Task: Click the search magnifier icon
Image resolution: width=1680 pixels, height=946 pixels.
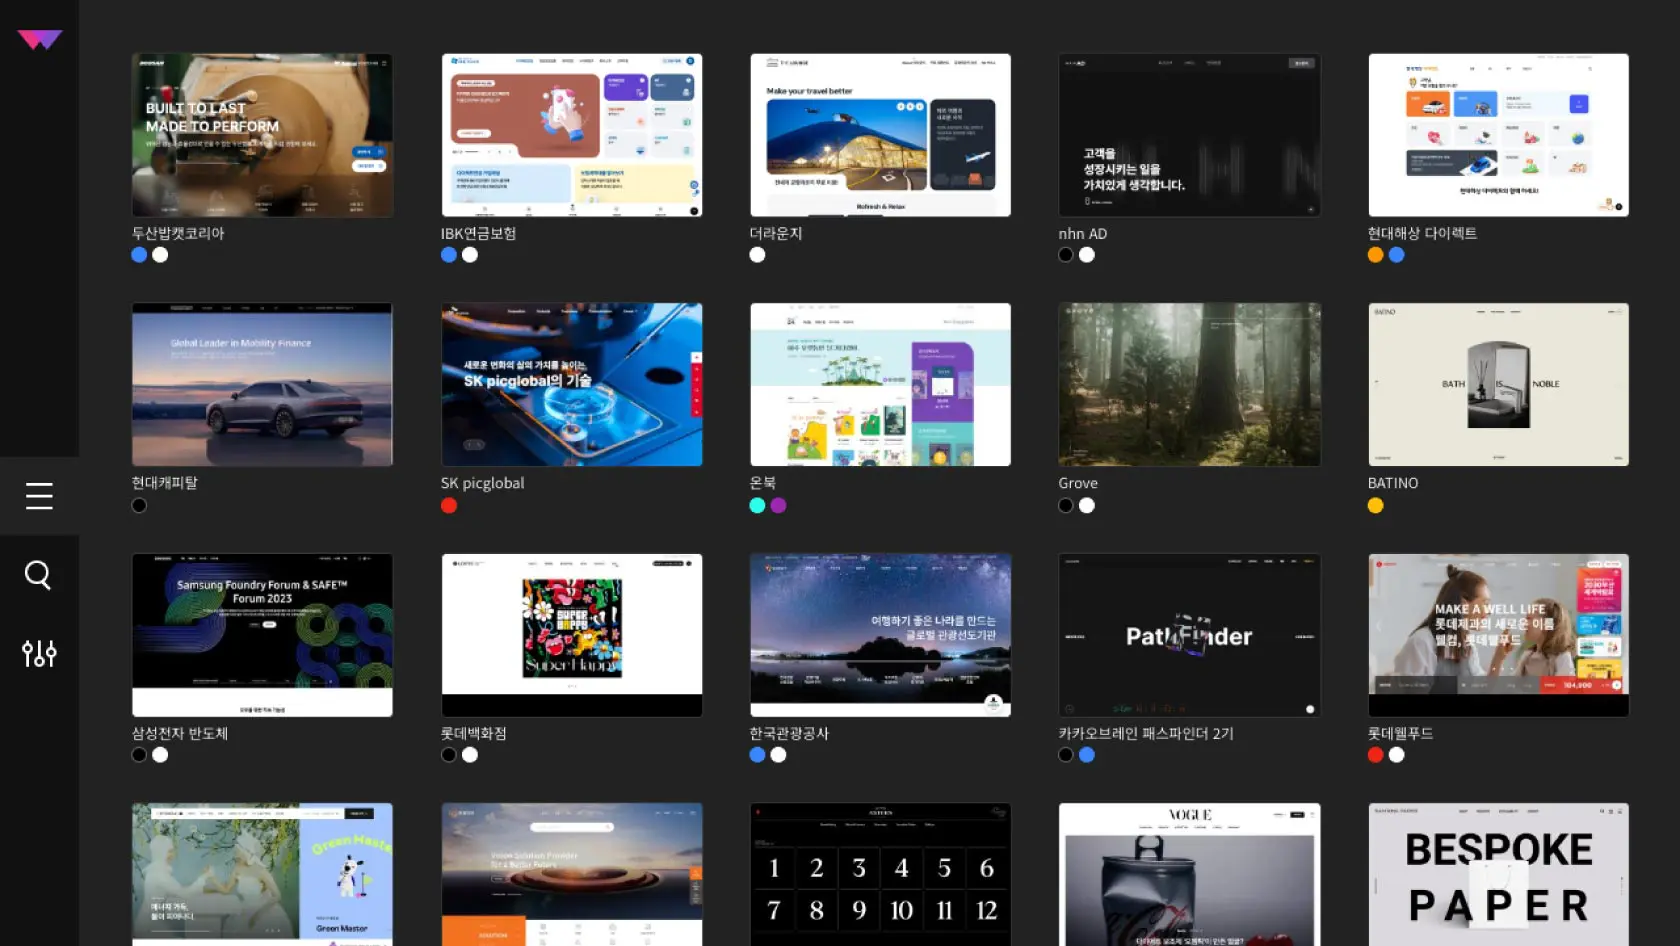Action: pos(38,575)
